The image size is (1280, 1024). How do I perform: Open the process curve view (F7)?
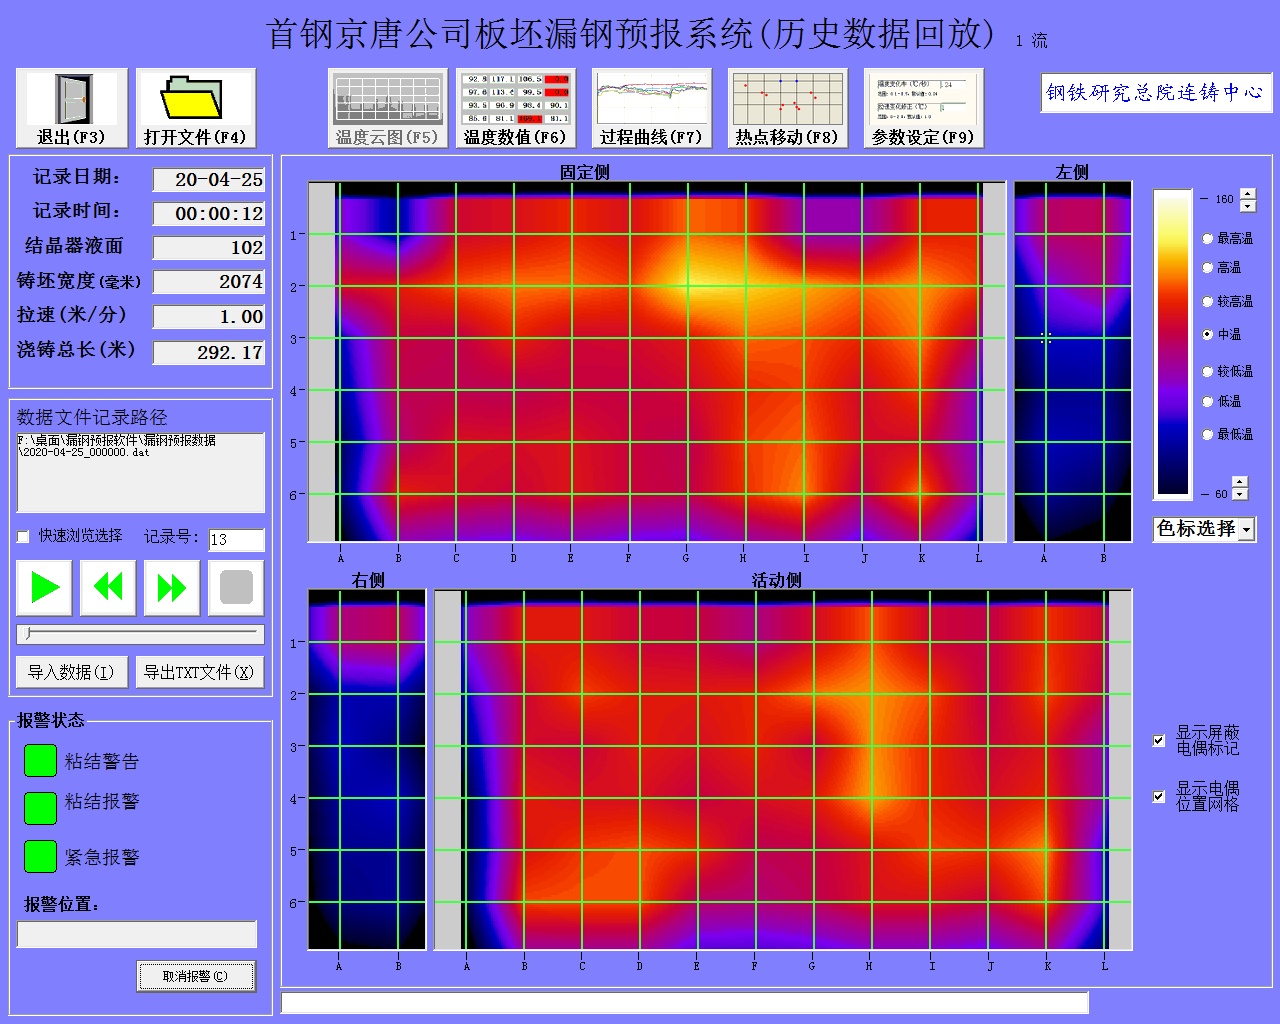click(652, 100)
